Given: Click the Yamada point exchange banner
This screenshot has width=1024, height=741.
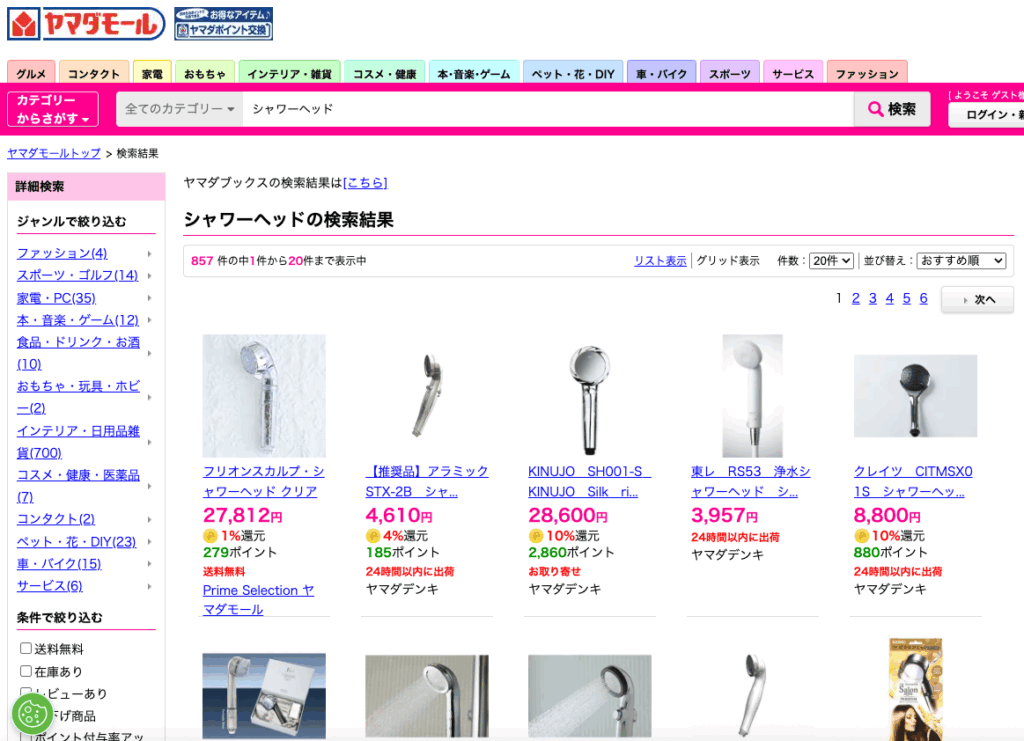Looking at the screenshot, I should (223, 24).
